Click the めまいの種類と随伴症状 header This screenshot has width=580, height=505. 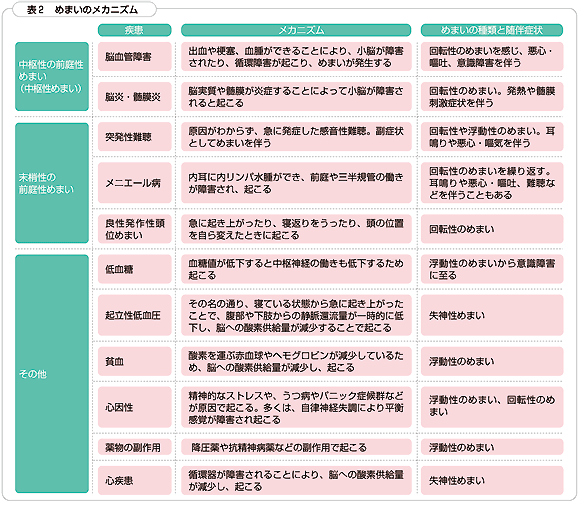coord(492,30)
